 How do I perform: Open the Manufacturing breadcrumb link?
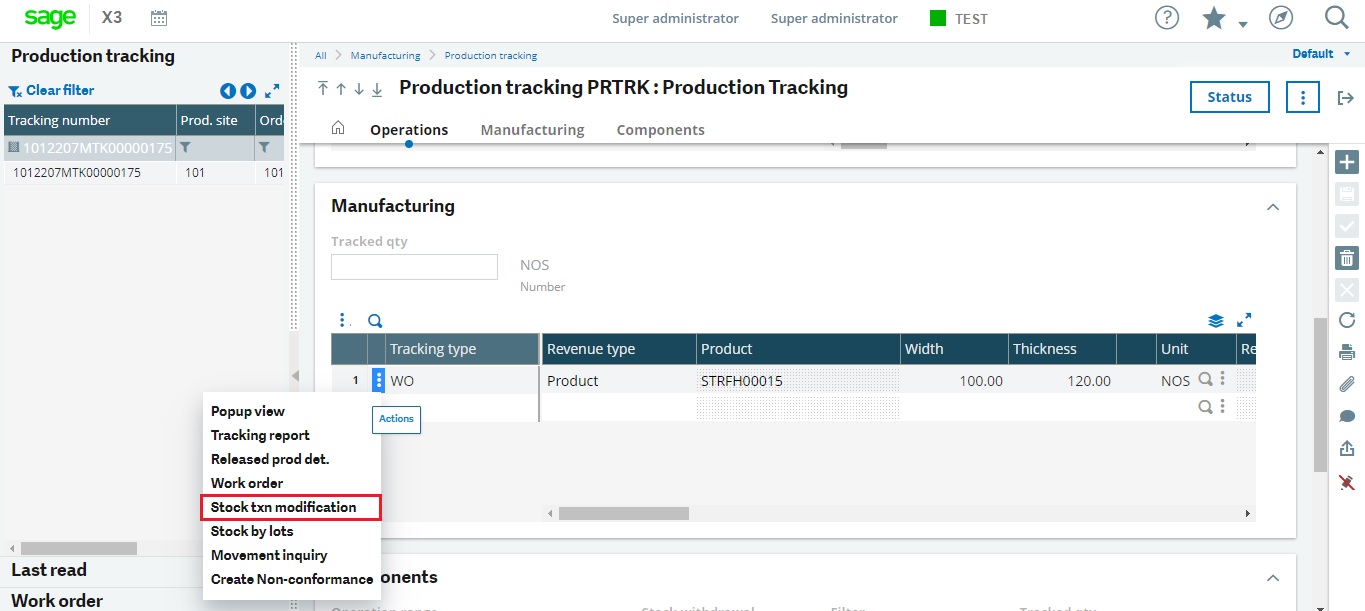coord(386,55)
